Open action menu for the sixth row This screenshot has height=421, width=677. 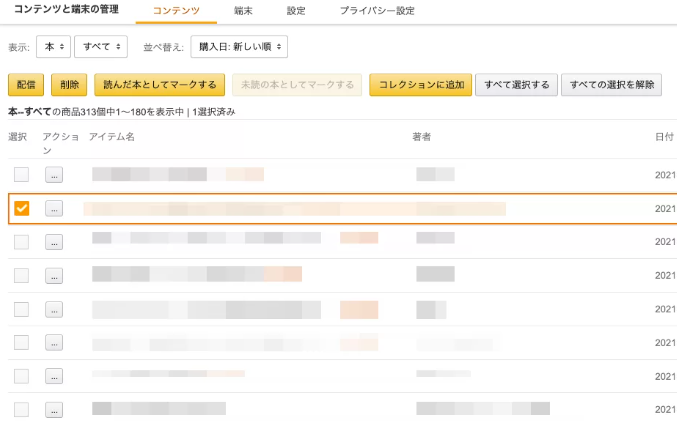tap(54, 342)
